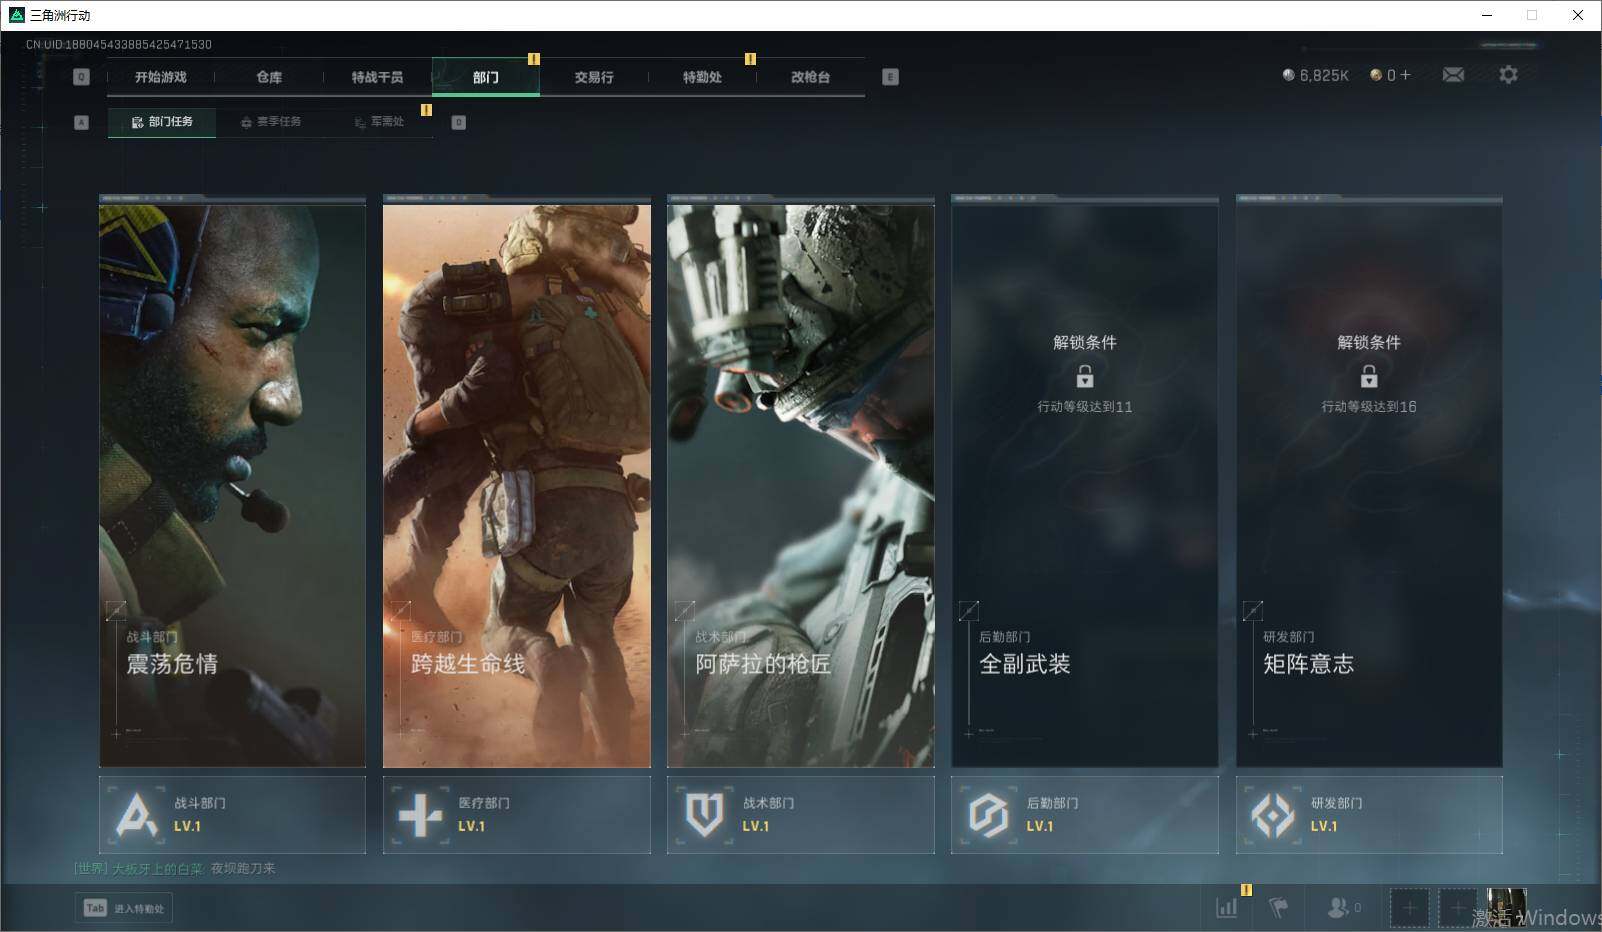The image size is (1602, 932).
Task: Open the 跨越生命线 mission card
Action: click(x=517, y=482)
